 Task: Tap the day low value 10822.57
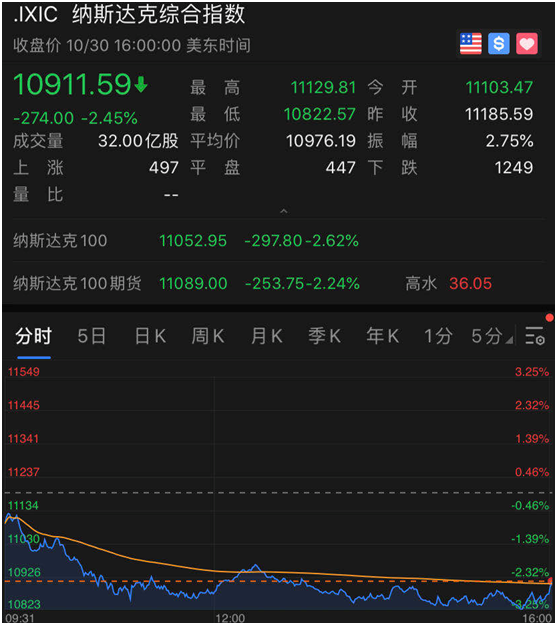click(x=319, y=114)
